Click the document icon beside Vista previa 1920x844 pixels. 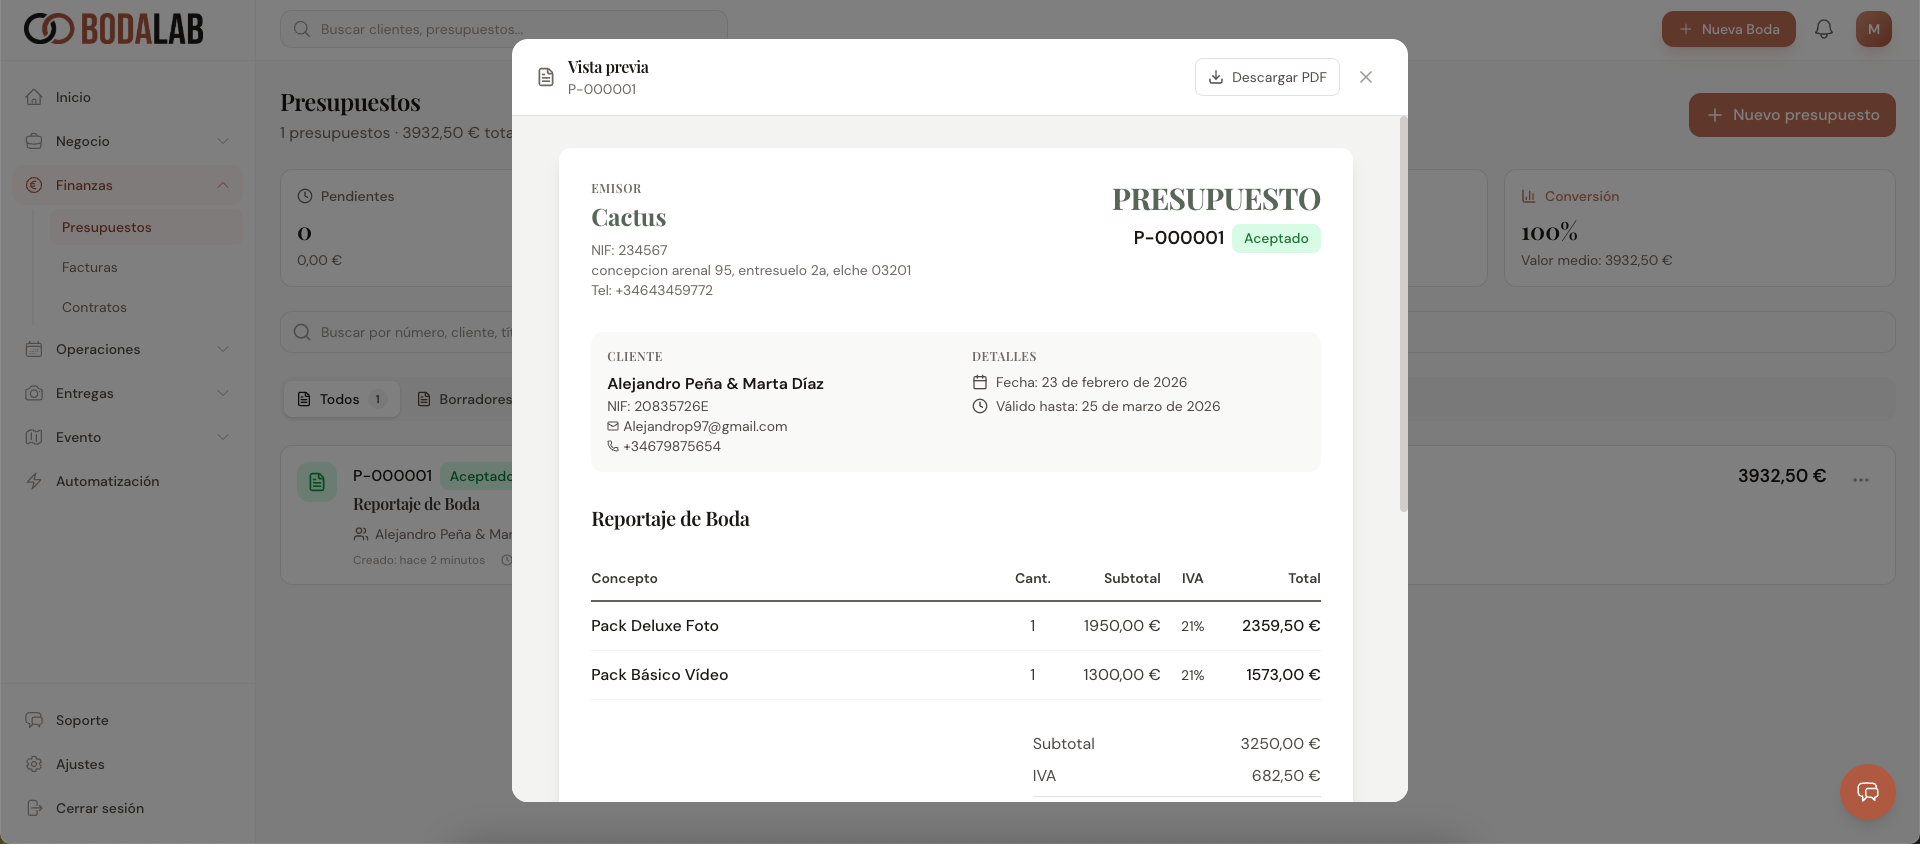546,77
